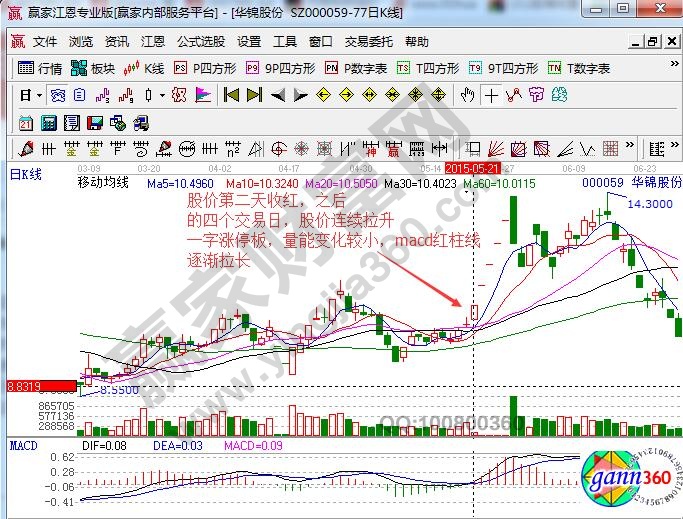683x519 pixels.
Task: Toggle the crosshair cursor tool
Action: pos(491,96)
